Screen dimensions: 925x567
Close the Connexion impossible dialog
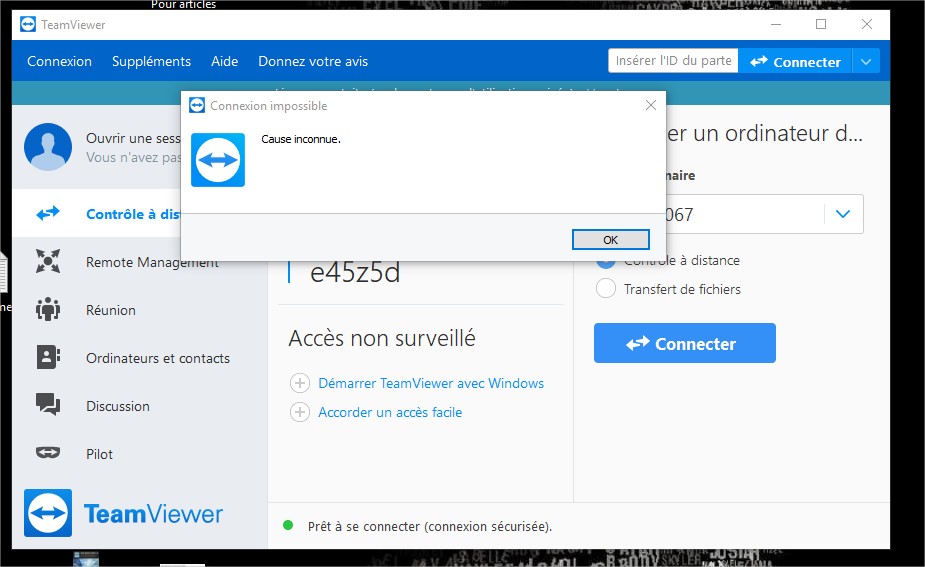click(651, 105)
